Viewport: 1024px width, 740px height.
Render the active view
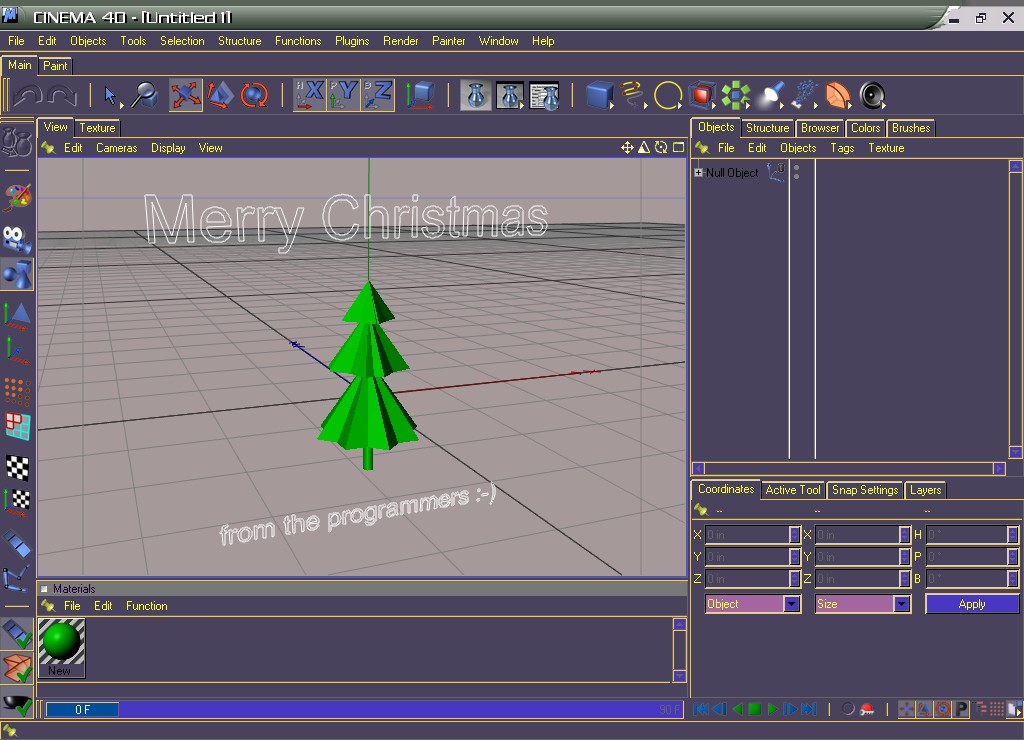pyautogui.click(x=475, y=95)
